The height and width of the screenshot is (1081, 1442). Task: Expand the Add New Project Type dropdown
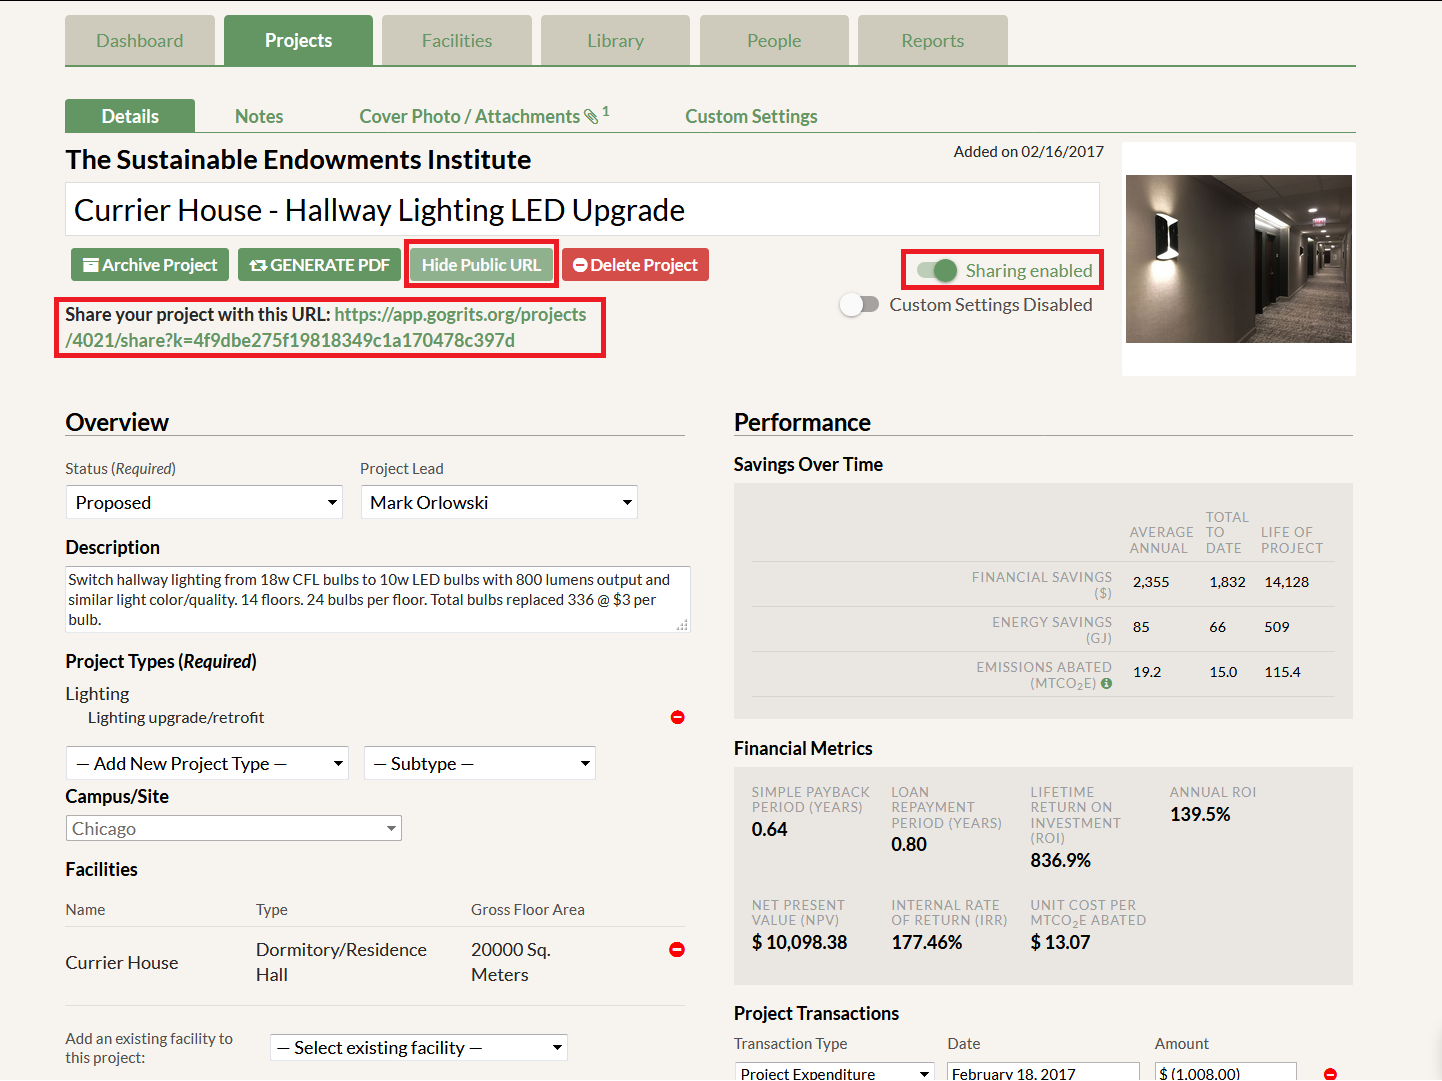[207, 763]
